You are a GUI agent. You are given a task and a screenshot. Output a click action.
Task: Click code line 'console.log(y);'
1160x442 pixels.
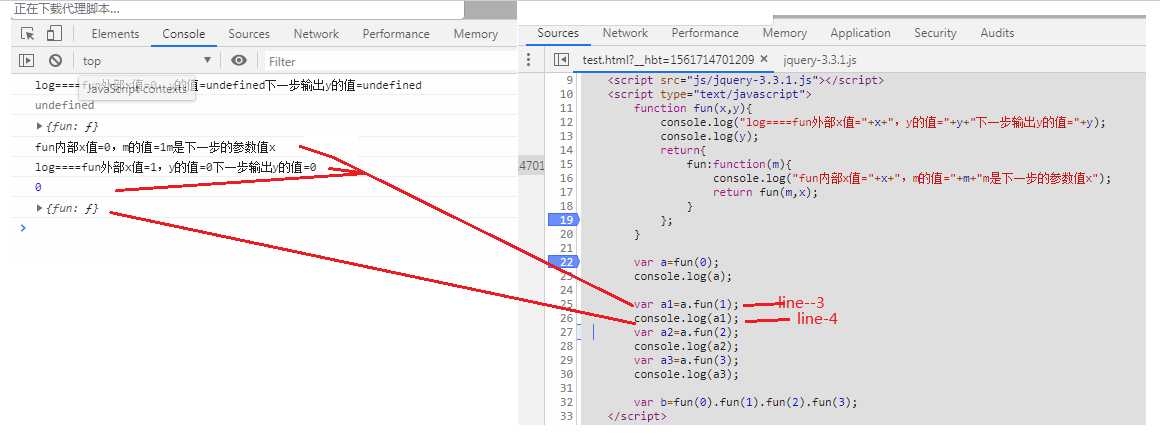click(x=709, y=136)
